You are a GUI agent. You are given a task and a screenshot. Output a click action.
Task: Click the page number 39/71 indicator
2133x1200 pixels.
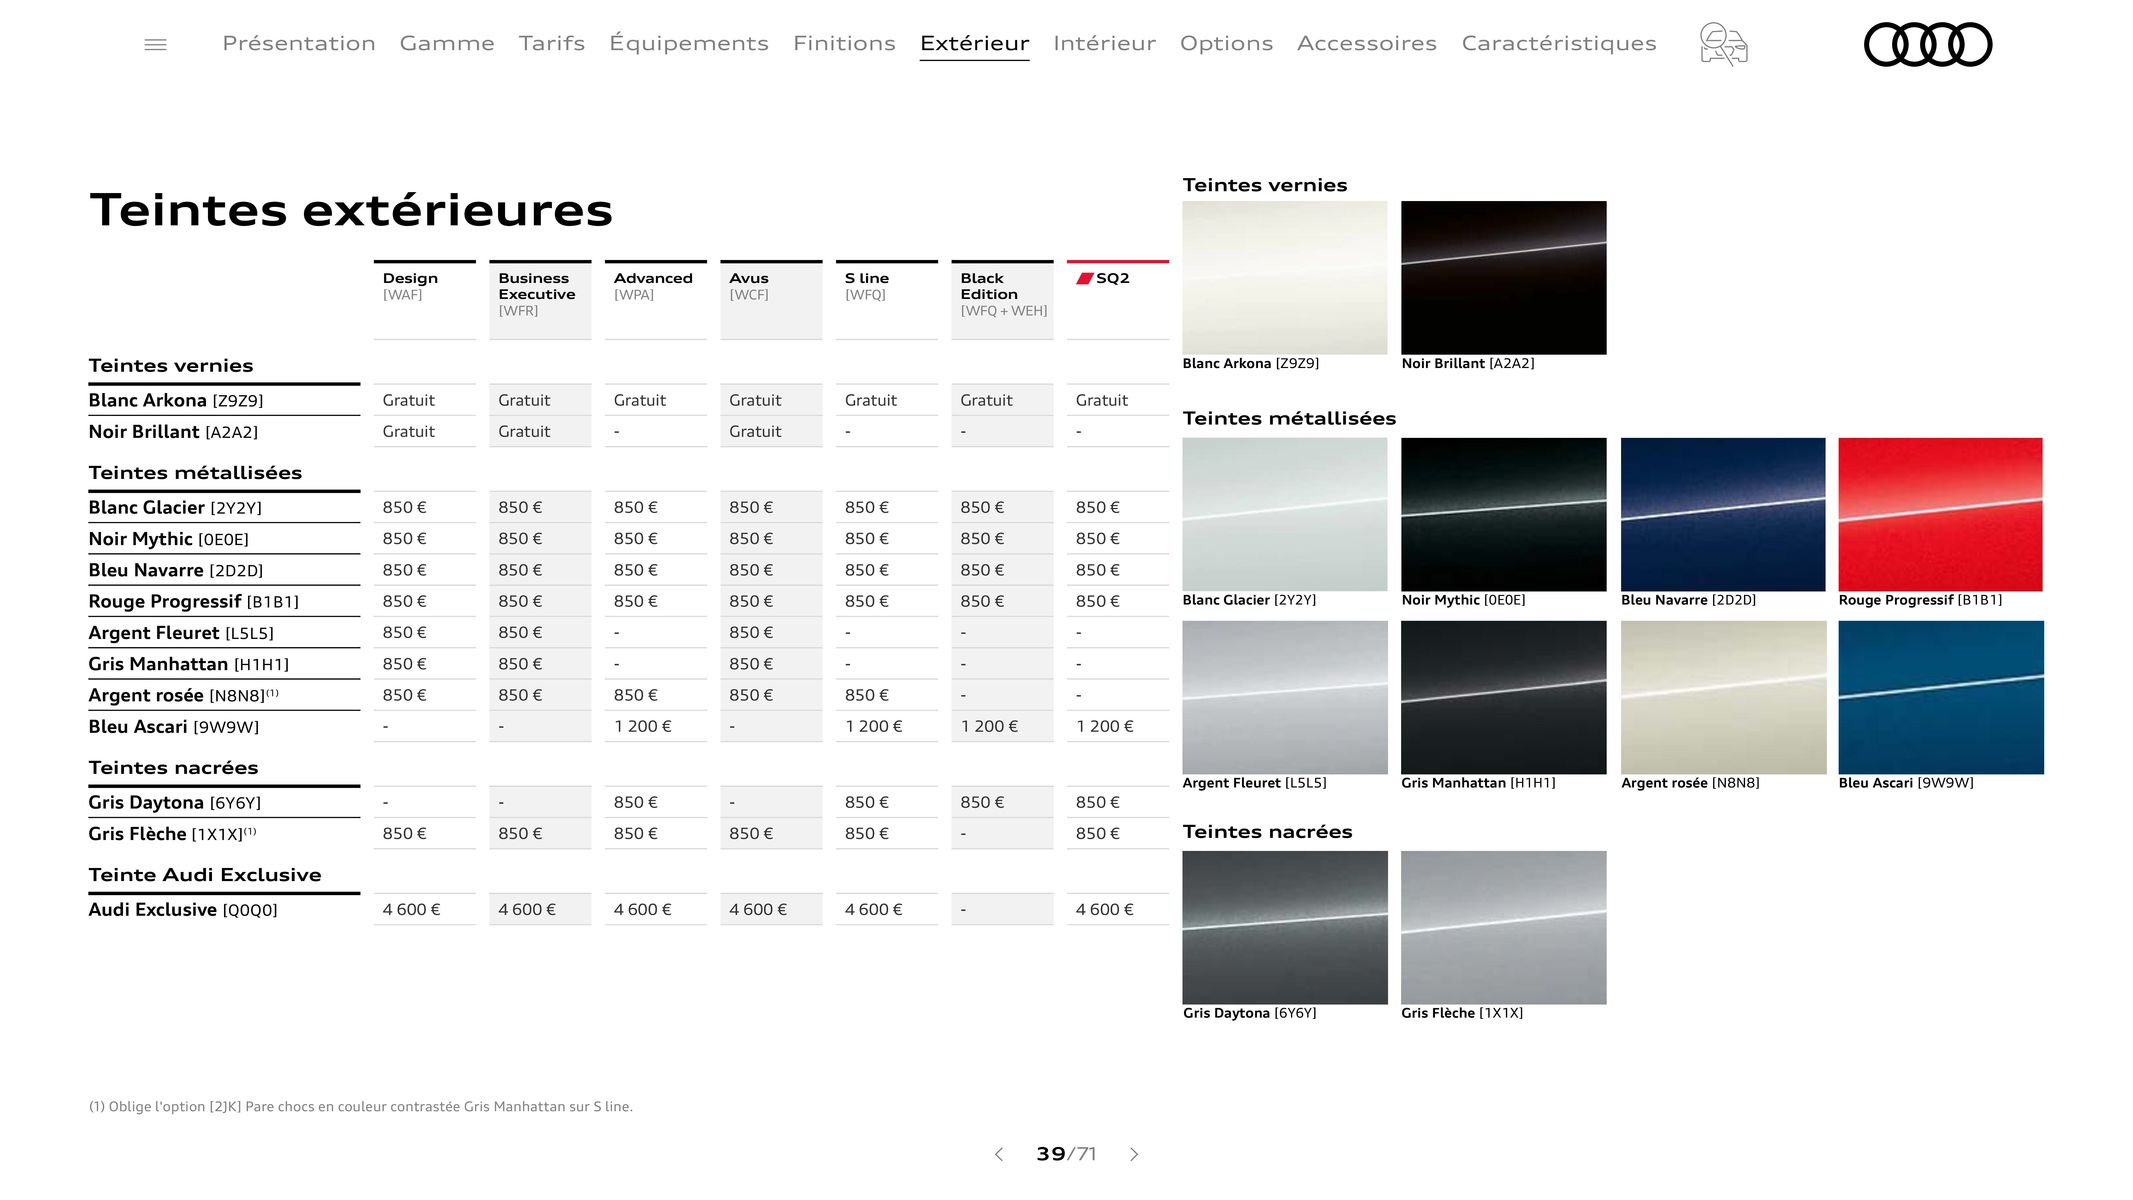1066,1154
